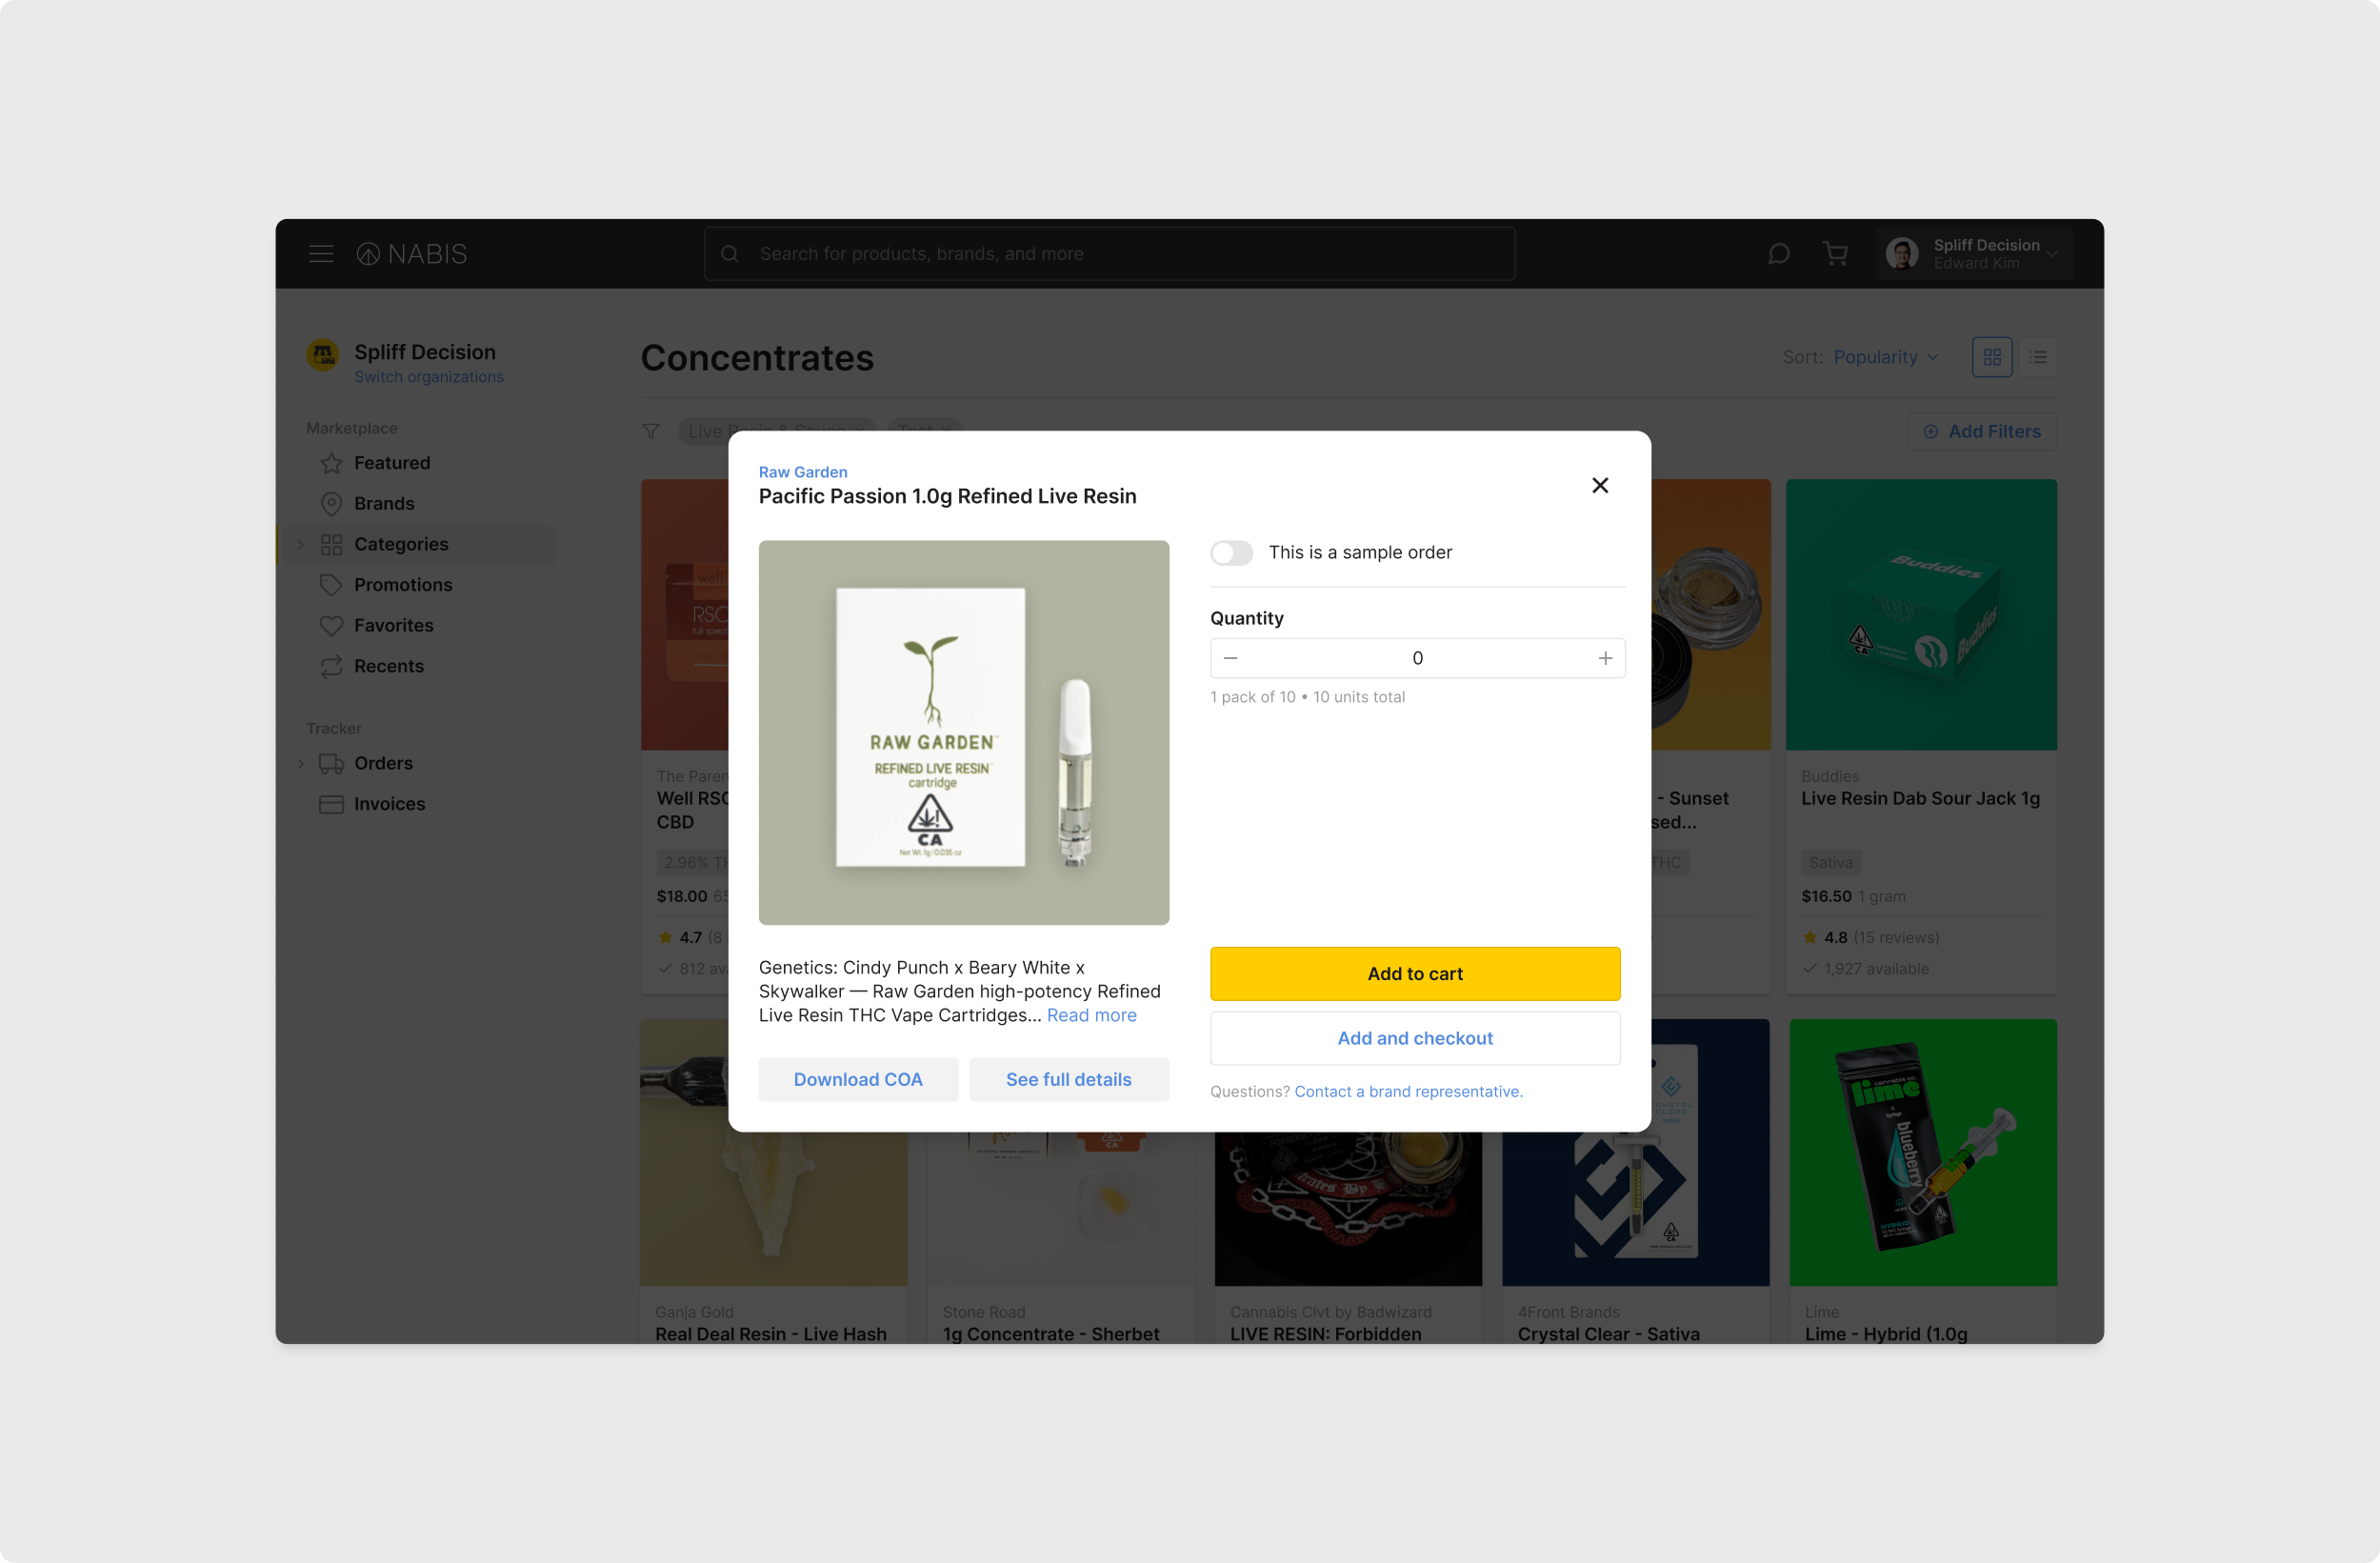Switch to grid view layout
This screenshot has width=2380, height=1563.
(x=1992, y=357)
